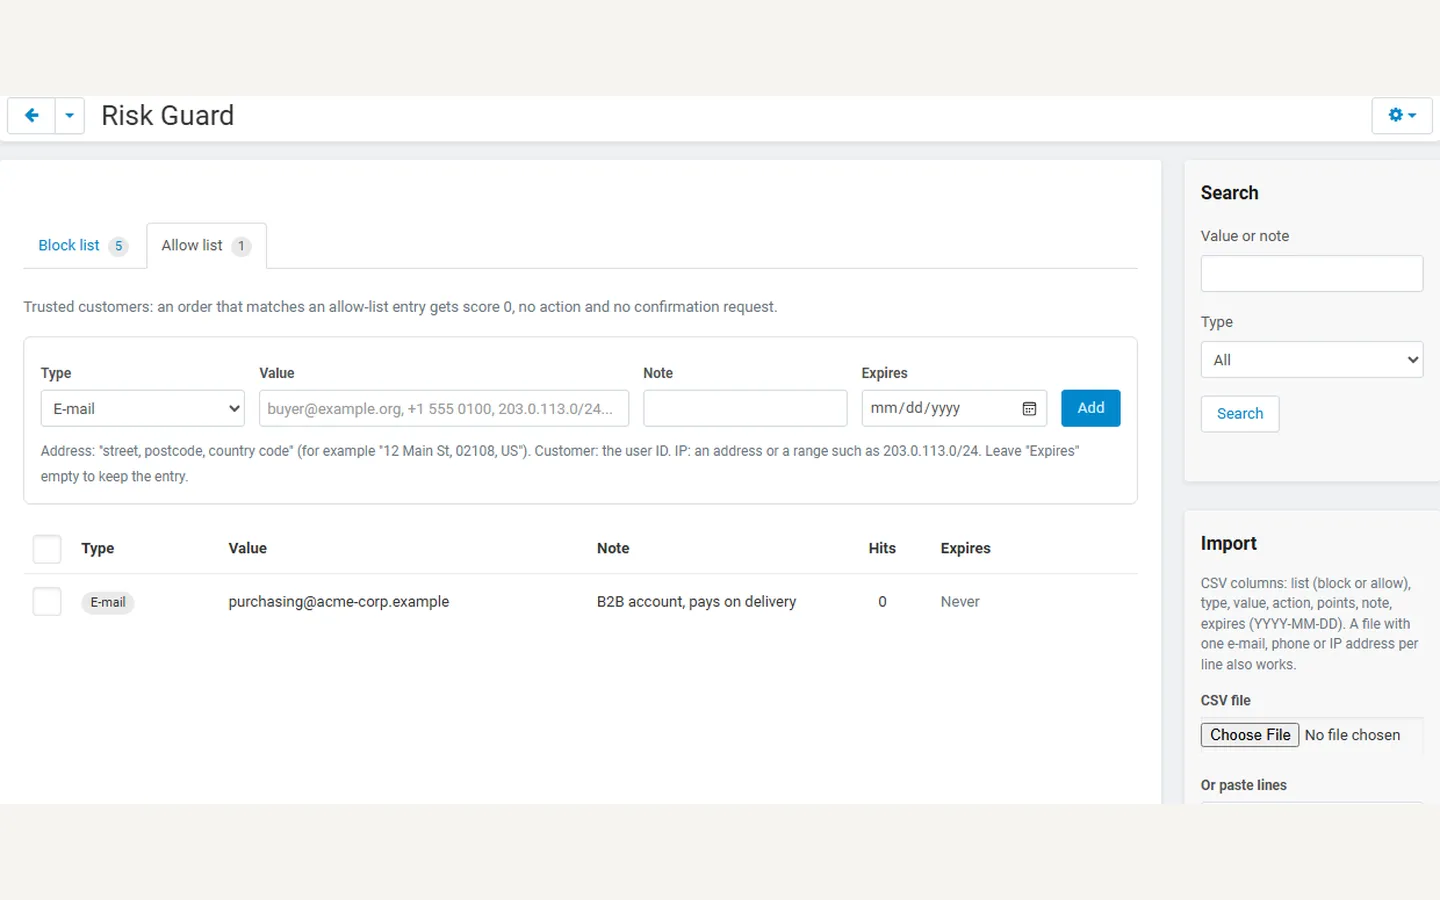
Task: Click the 'Never' expires cell
Action: click(x=960, y=602)
